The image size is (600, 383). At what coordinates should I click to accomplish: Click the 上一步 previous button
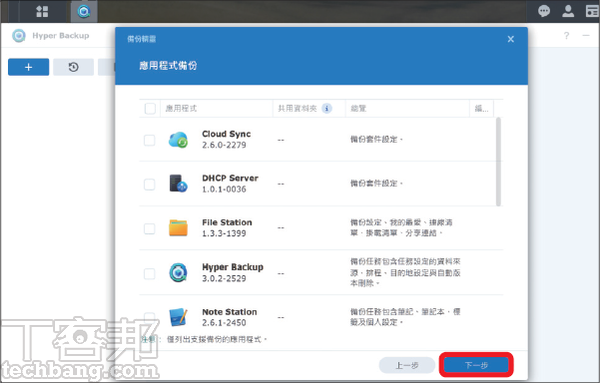click(407, 365)
